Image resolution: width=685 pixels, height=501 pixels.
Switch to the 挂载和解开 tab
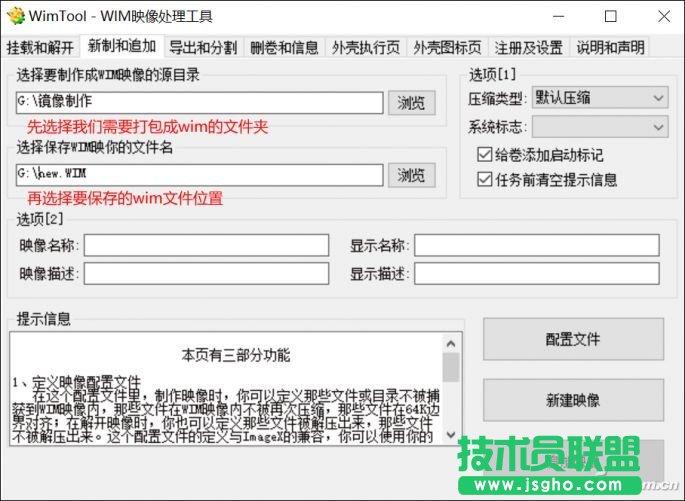point(40,47)
